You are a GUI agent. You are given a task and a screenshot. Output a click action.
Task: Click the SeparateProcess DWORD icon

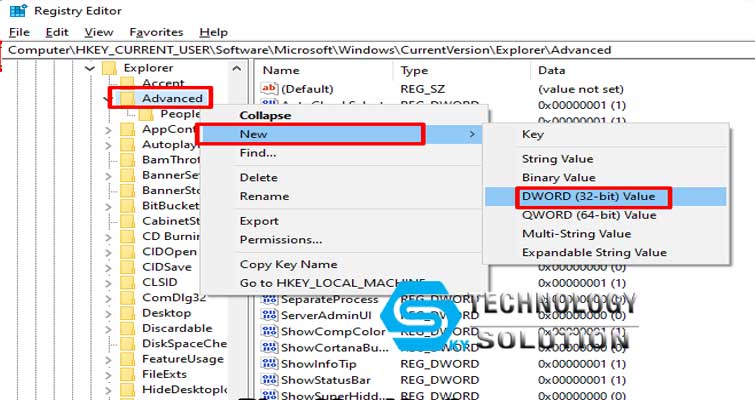pos(269,299)
